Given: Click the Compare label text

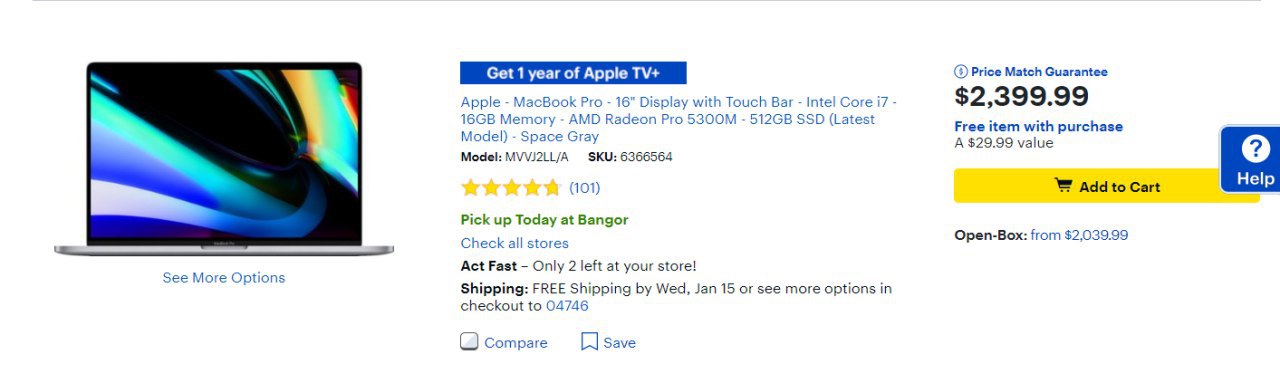Looking at the screenshot, I should [516, 343].
